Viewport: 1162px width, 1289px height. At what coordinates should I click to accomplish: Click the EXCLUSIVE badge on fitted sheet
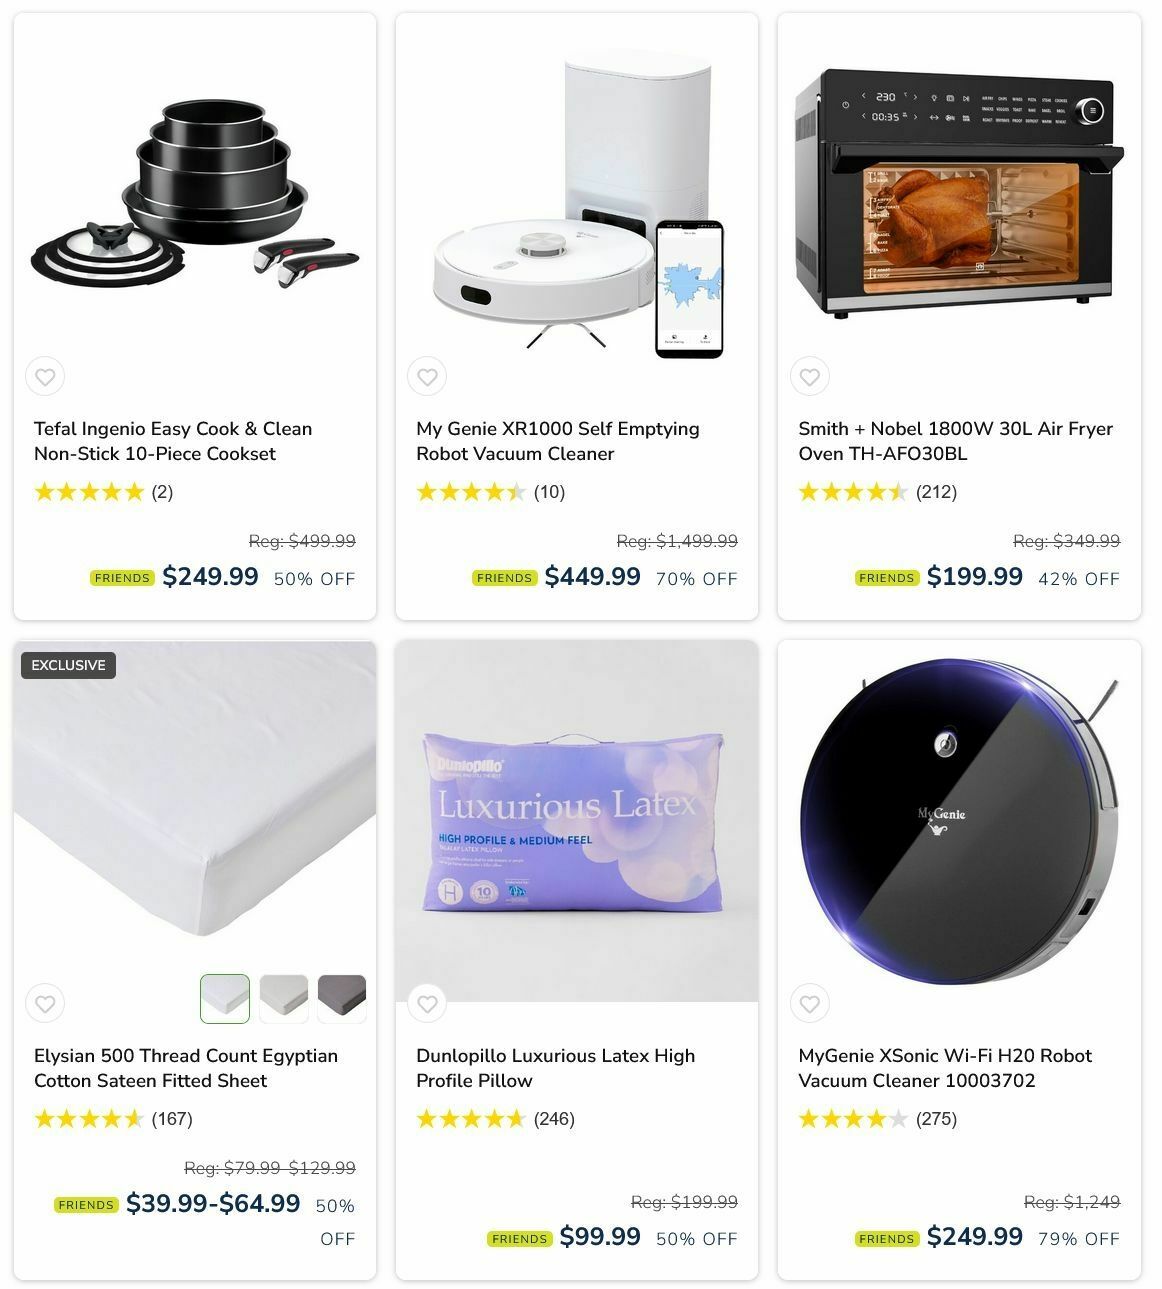68,665
